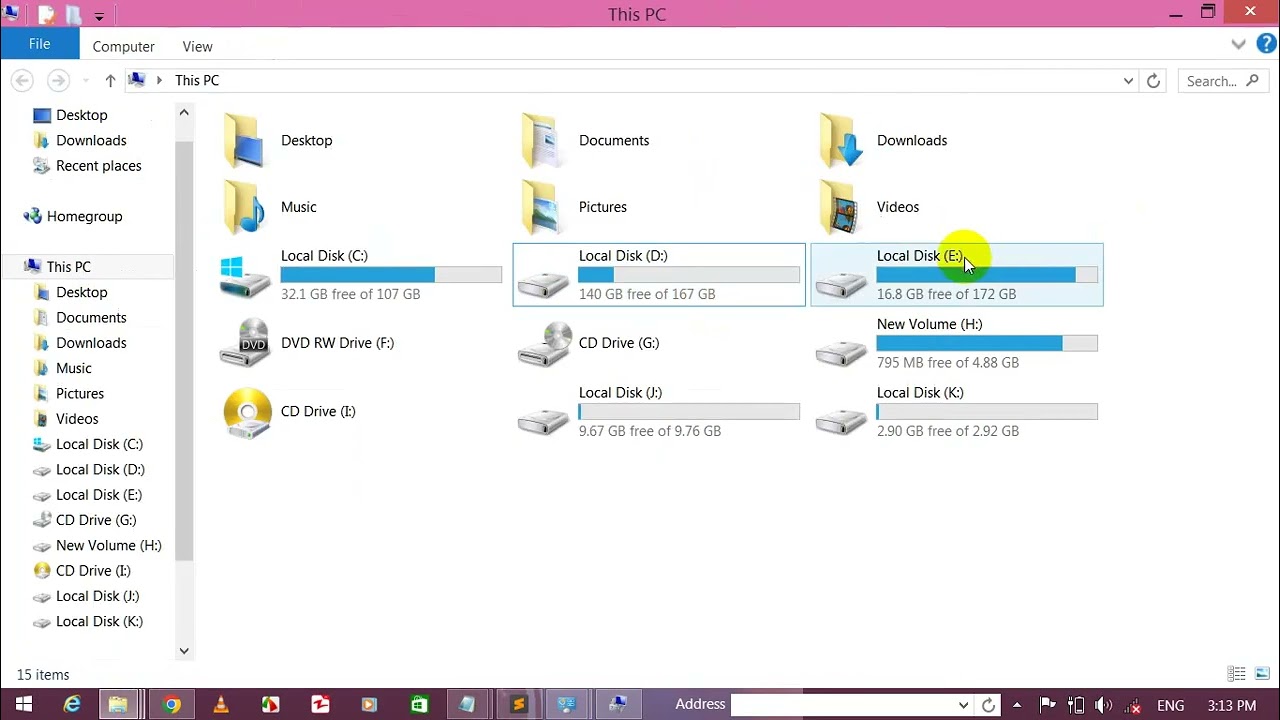
Task: Click the ENG language indicator
Action: tap(1170, 706)
